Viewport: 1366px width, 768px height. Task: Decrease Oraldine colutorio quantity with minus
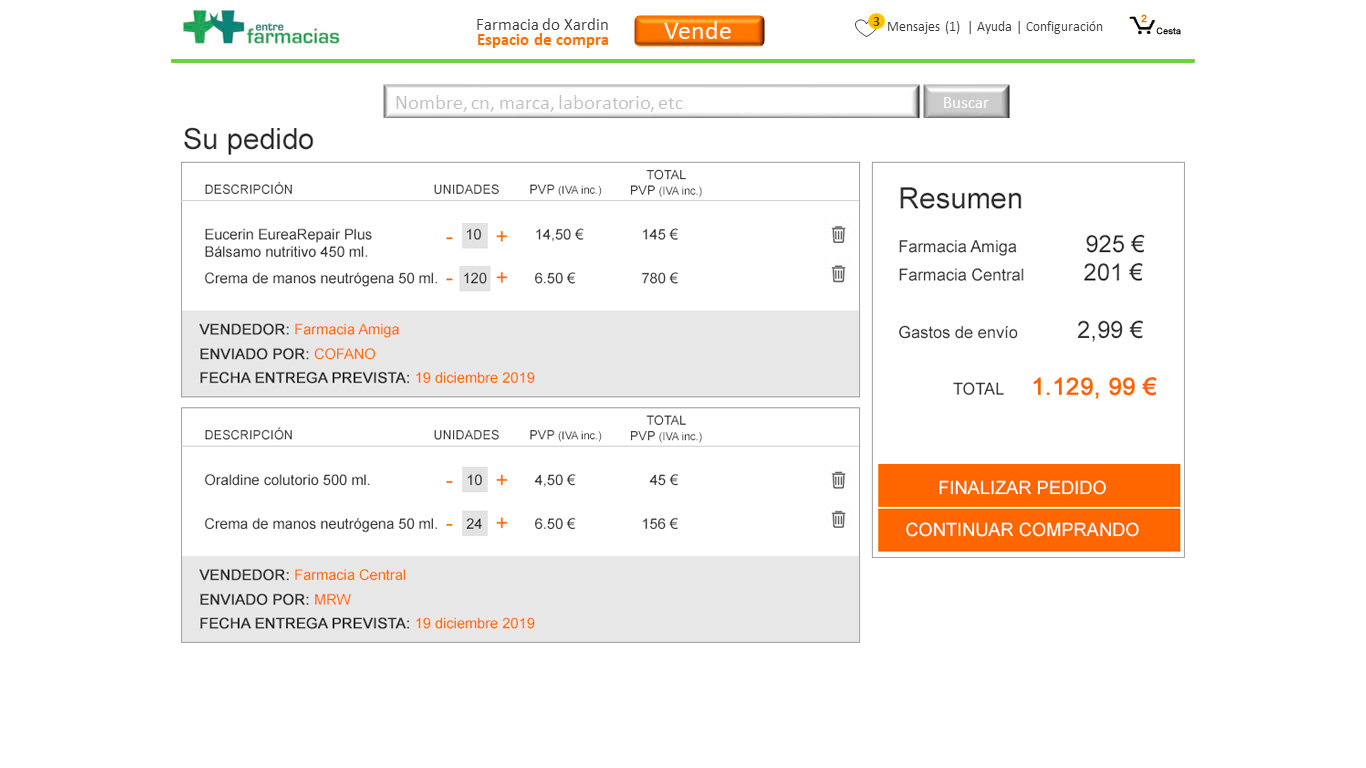click(449, 482)
